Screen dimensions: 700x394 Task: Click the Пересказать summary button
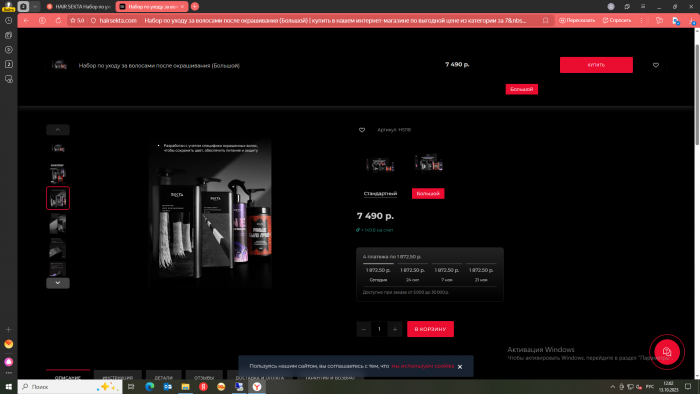pos(577,21)
